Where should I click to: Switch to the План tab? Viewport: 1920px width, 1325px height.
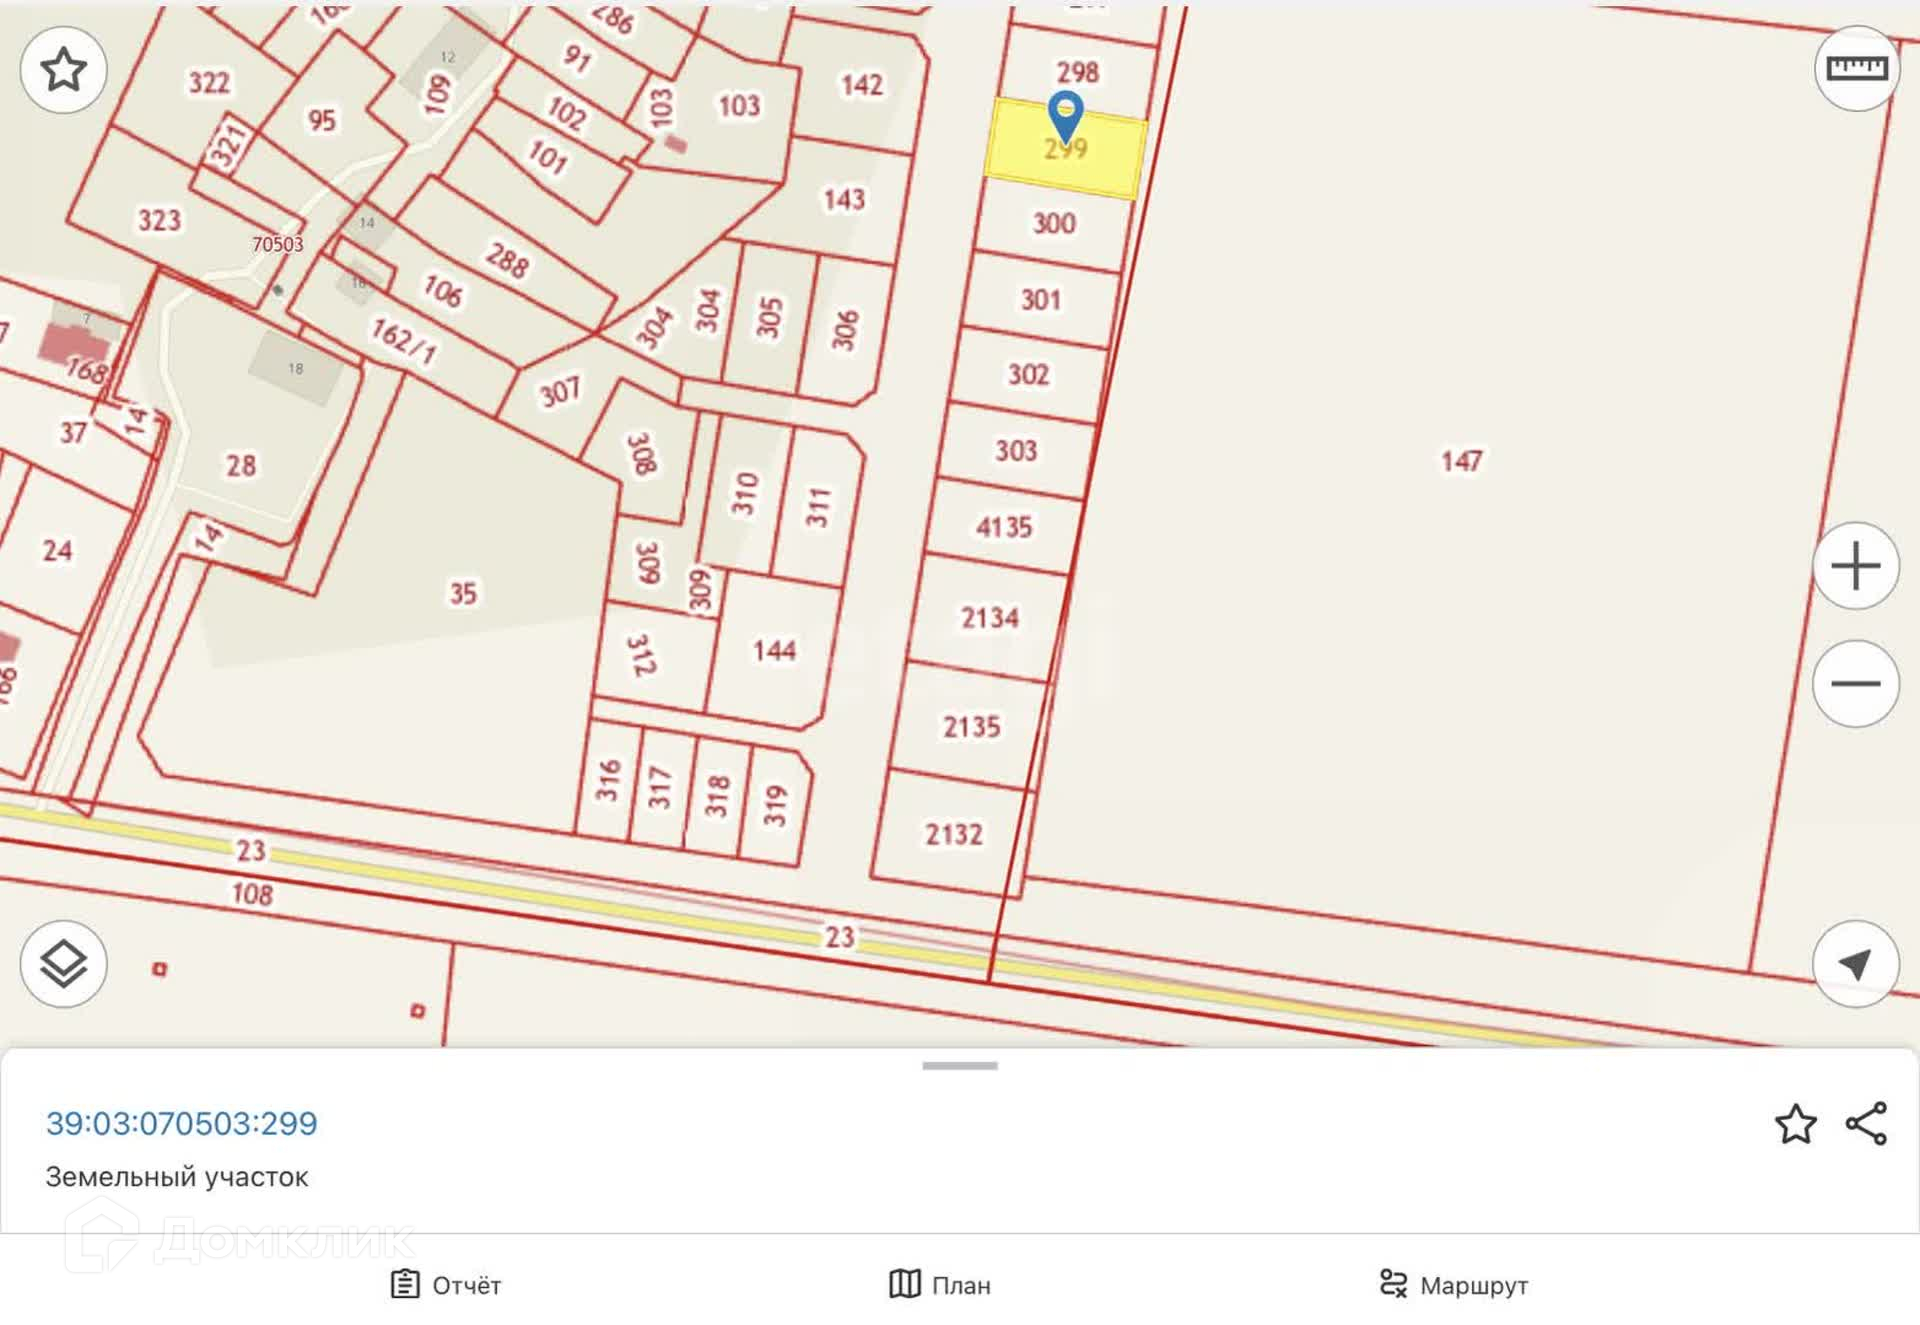tap(940, 1285)
